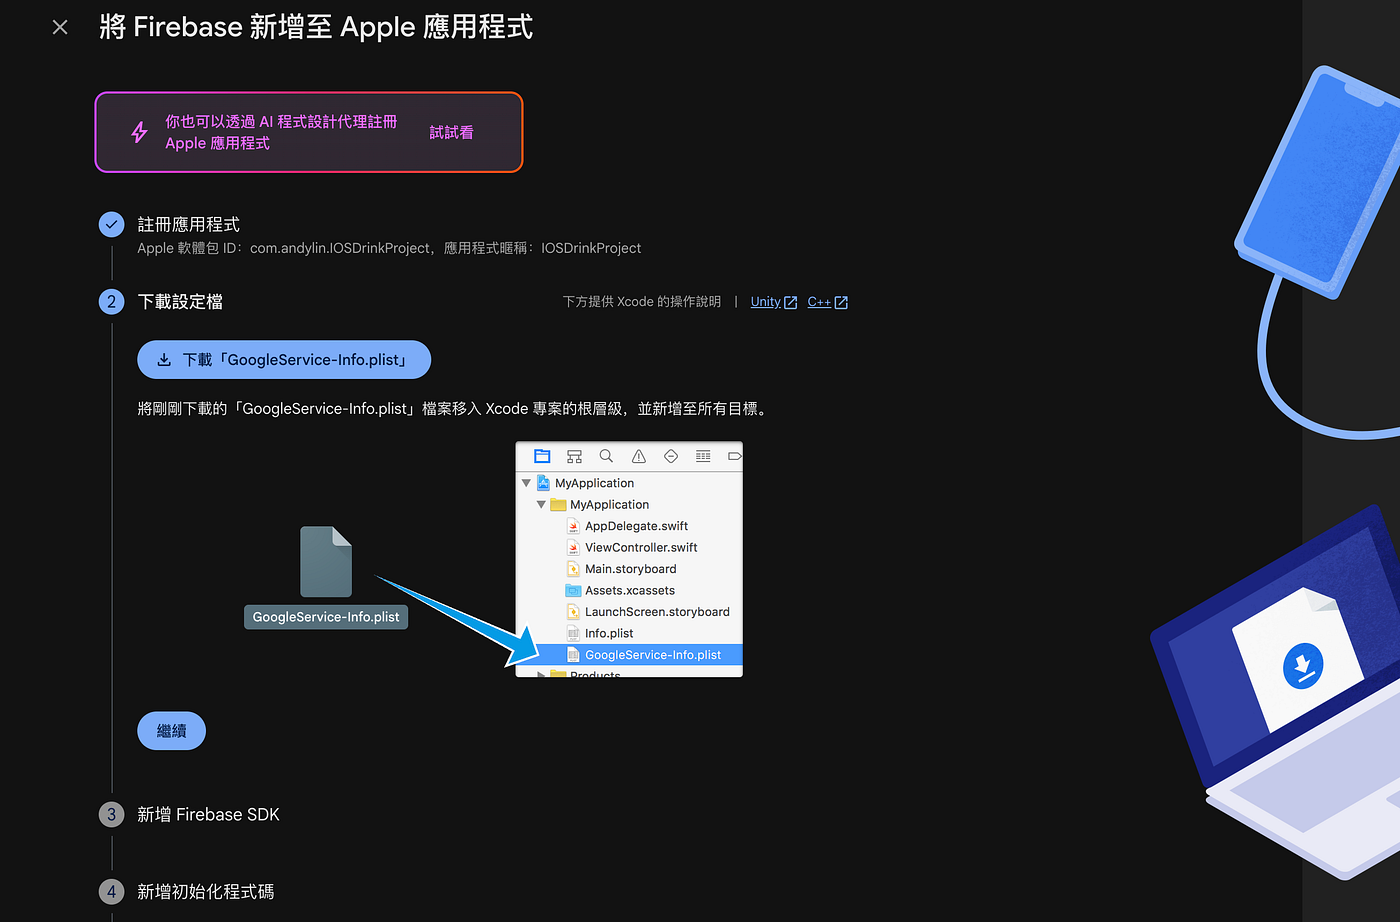This screenshot has height=922, width=1400.
Task: Click the gray plist file icon in the illustration
Action: [x=326, y=561]
